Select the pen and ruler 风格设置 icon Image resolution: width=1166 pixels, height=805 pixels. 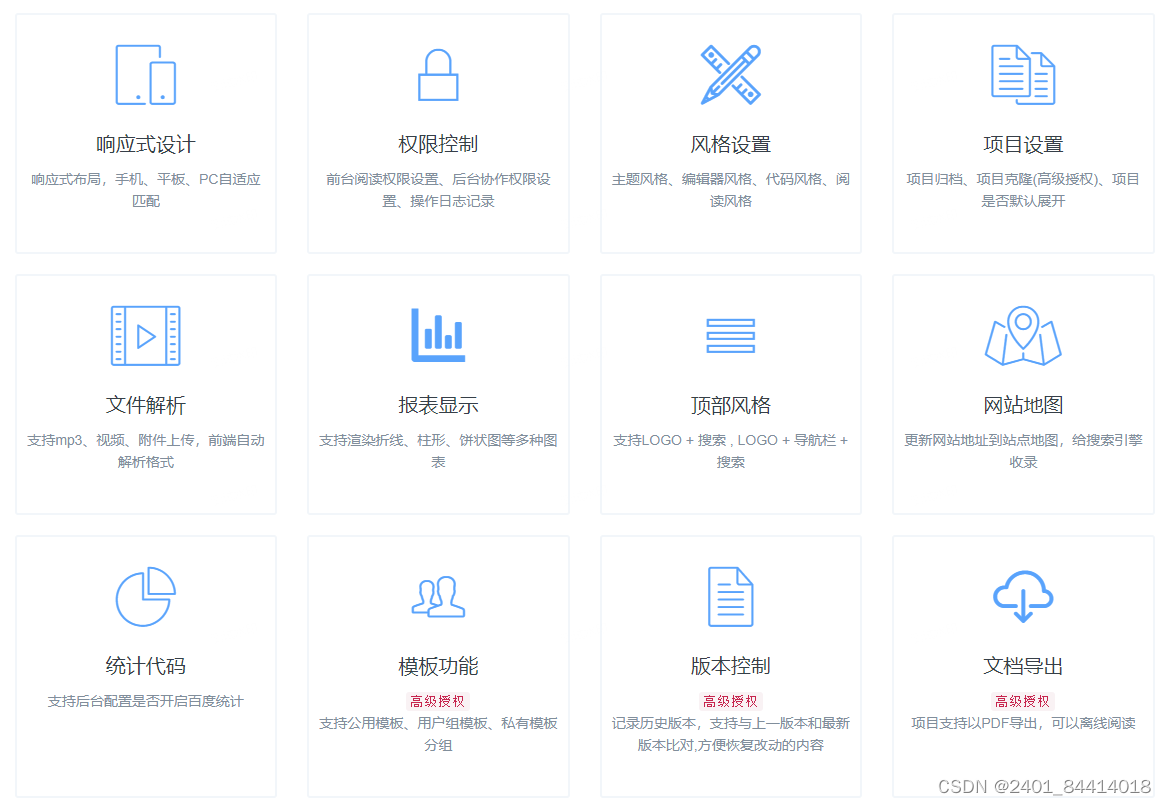pos(730,74)
